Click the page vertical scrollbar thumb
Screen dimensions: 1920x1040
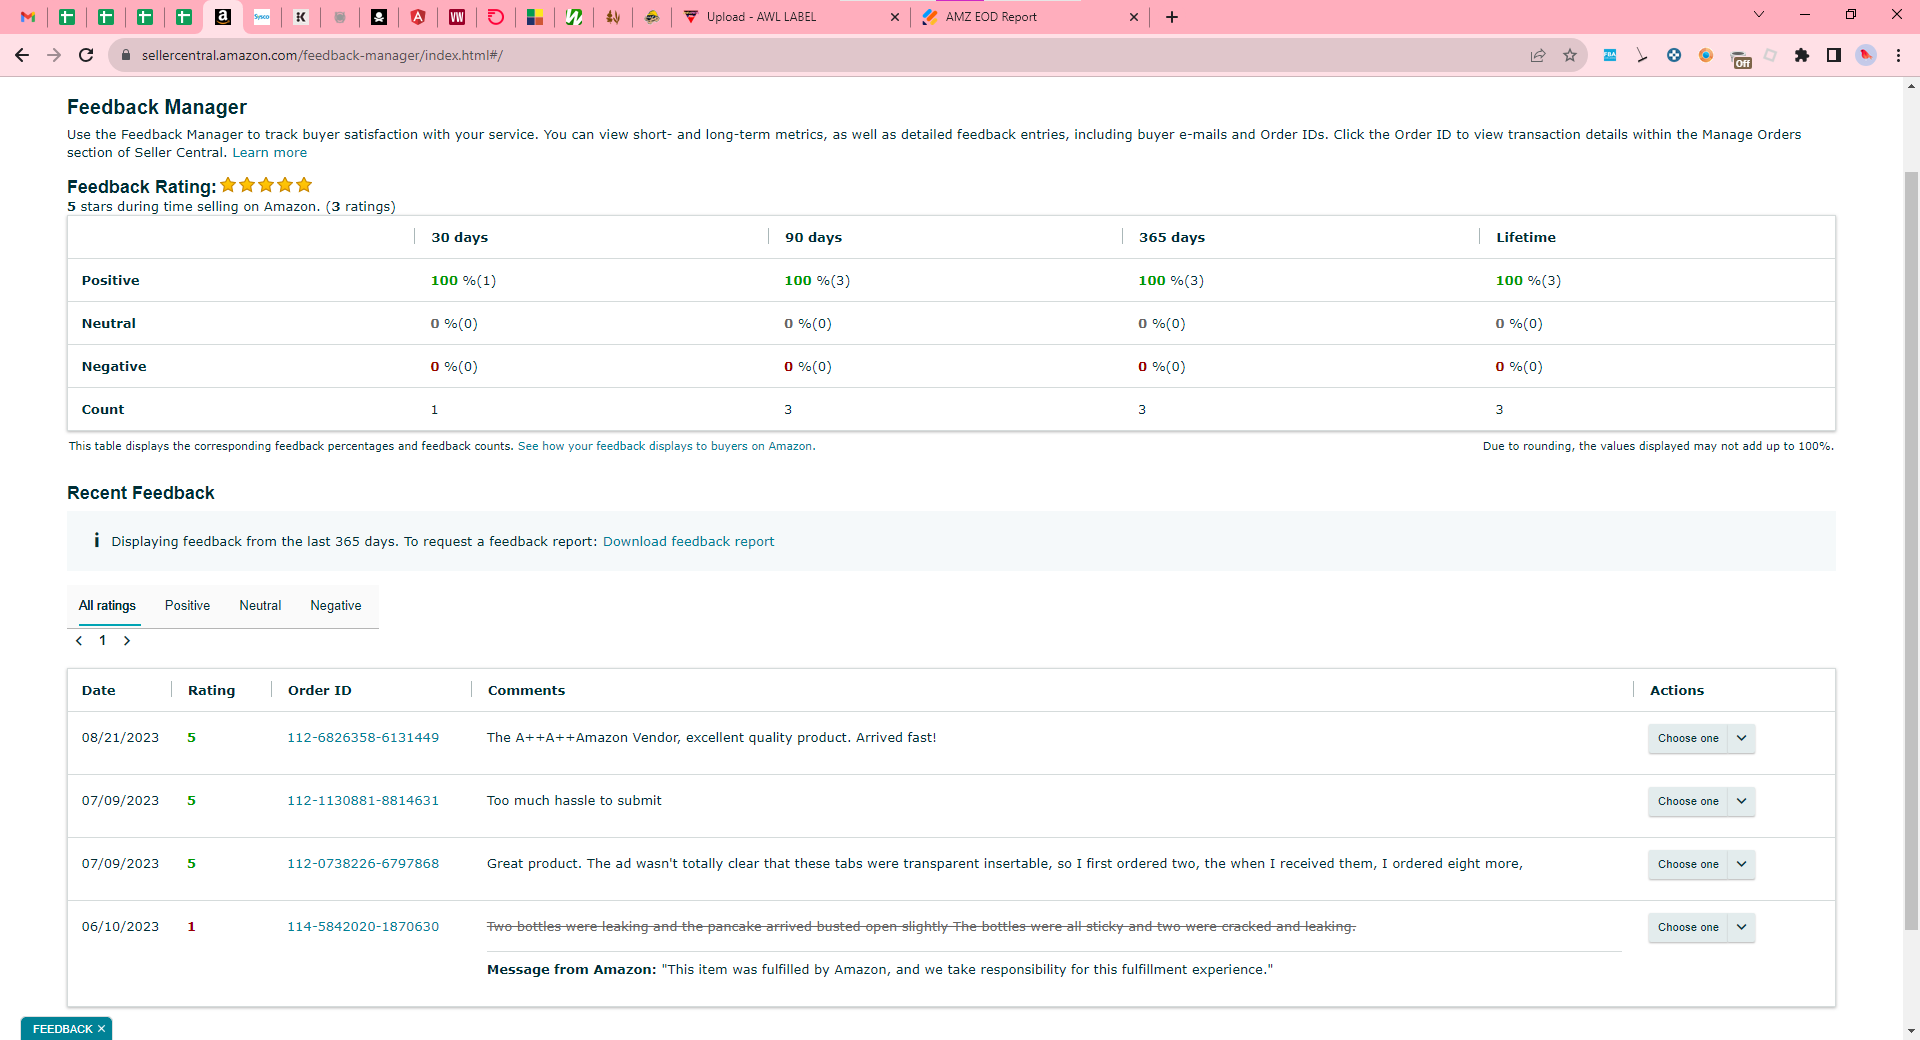[1911, 550]
